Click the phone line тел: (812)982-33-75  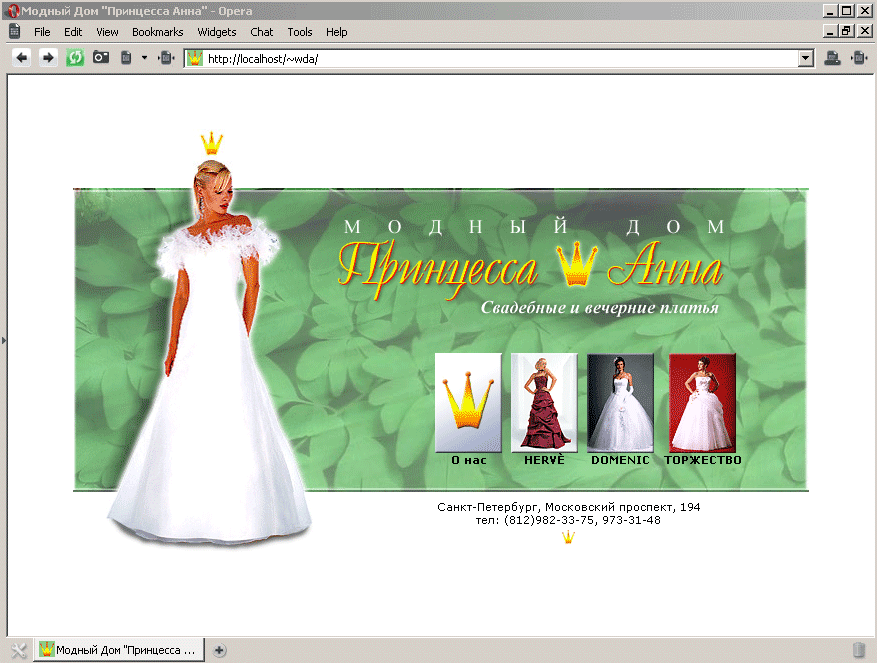535,520
